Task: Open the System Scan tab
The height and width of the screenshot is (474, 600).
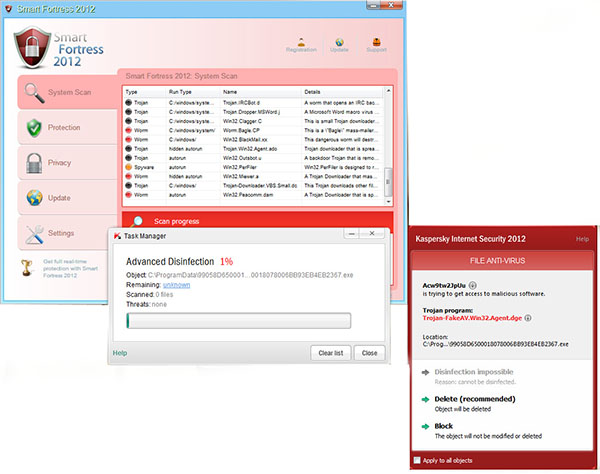Action: pyautogui.click(x=68, y=92)
